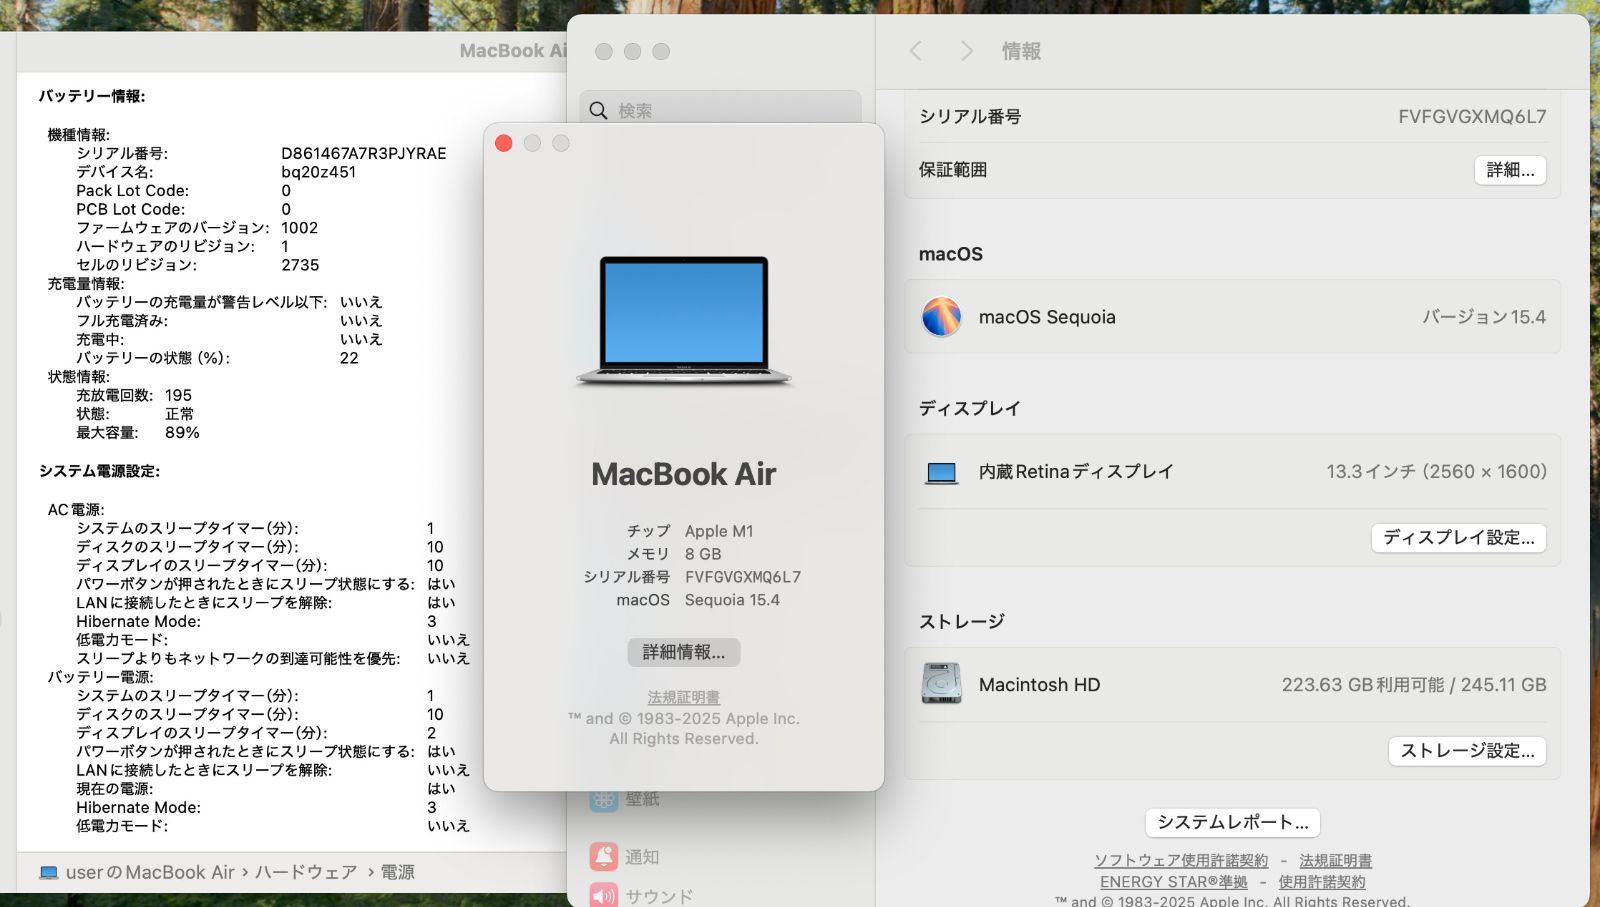This screenshot has height=907, width=1600.
Task: Click 状態 value 正常
Action: [x=180, y=414]
